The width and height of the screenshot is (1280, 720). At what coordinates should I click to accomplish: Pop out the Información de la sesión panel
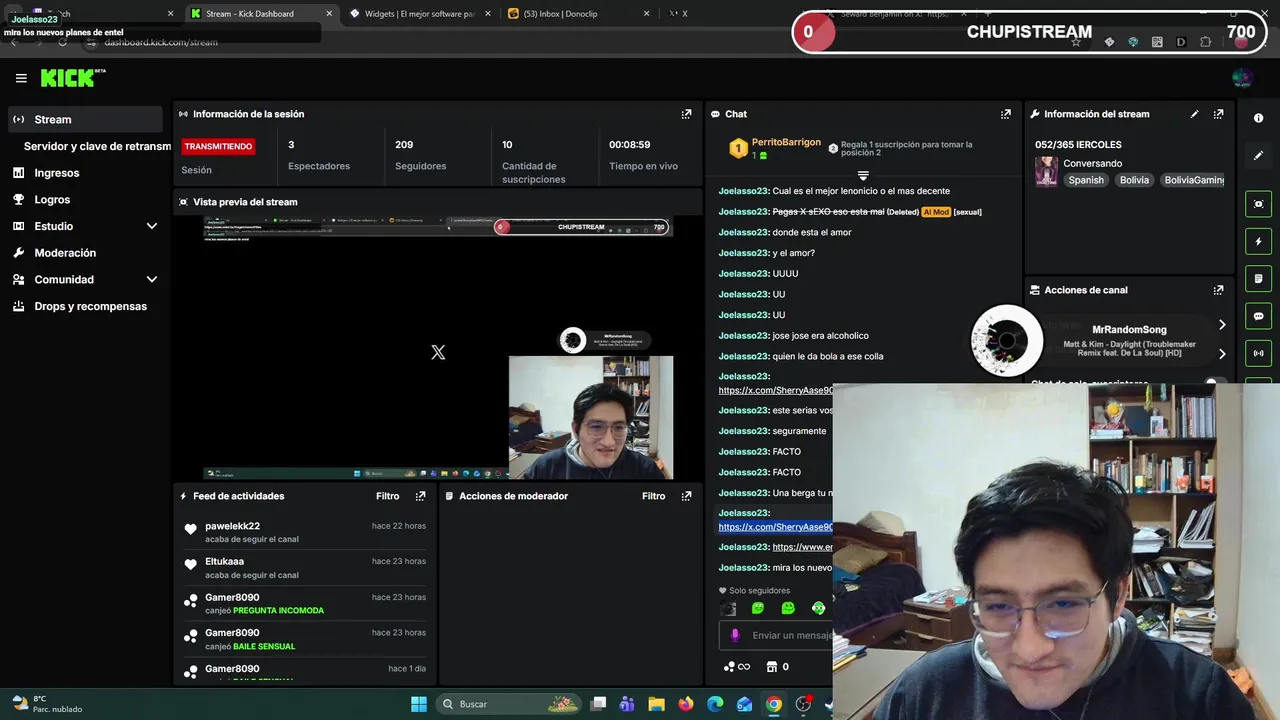click(x=686, y=114)
